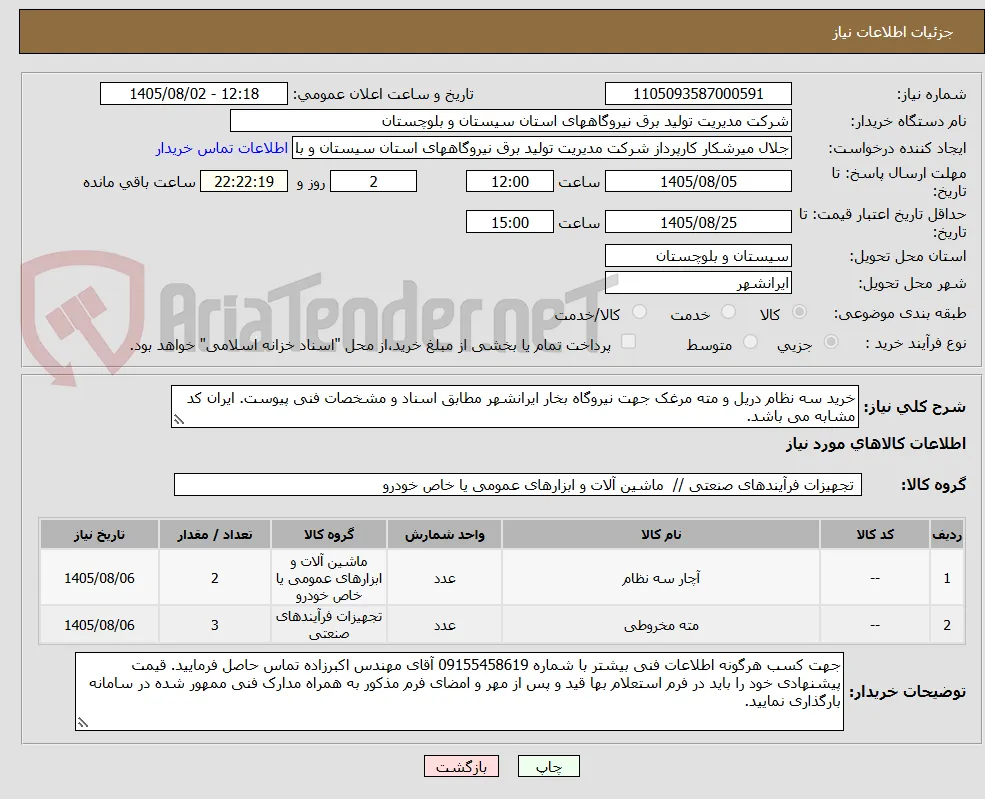Select the جزیی purchase type radio
Image resolution: width=985 pixels, height=799 pixels.
coord(830,342)
